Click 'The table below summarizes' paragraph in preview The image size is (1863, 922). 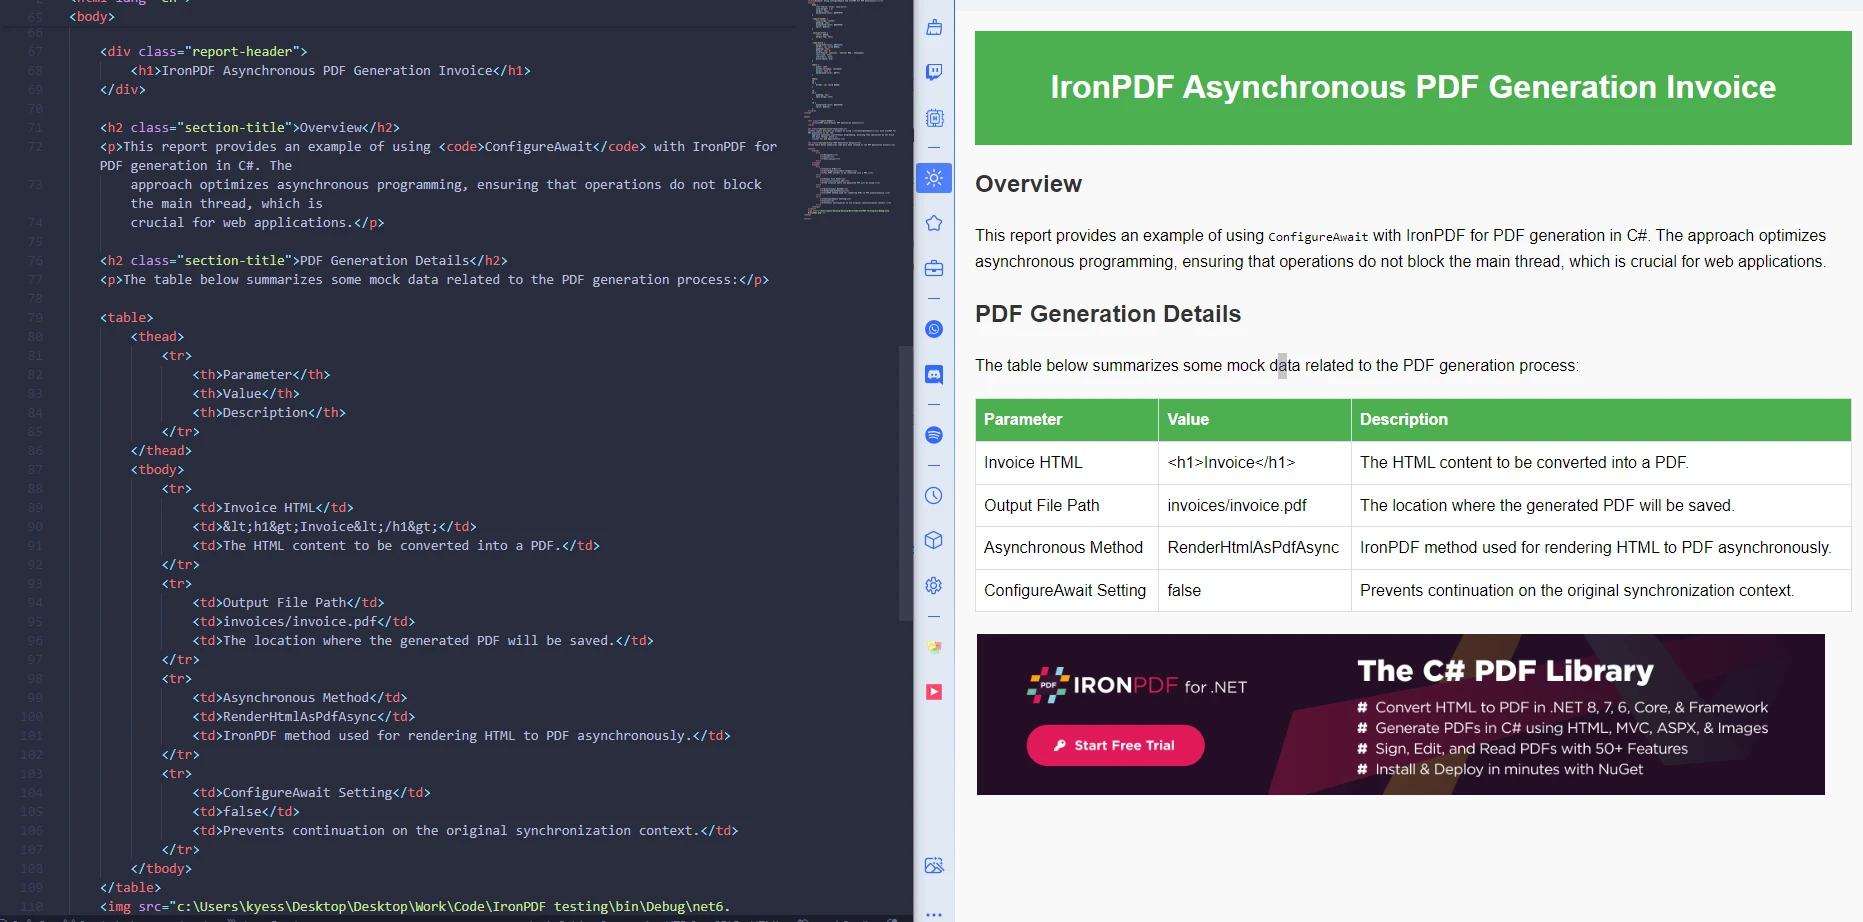[x=1277, y=366]
